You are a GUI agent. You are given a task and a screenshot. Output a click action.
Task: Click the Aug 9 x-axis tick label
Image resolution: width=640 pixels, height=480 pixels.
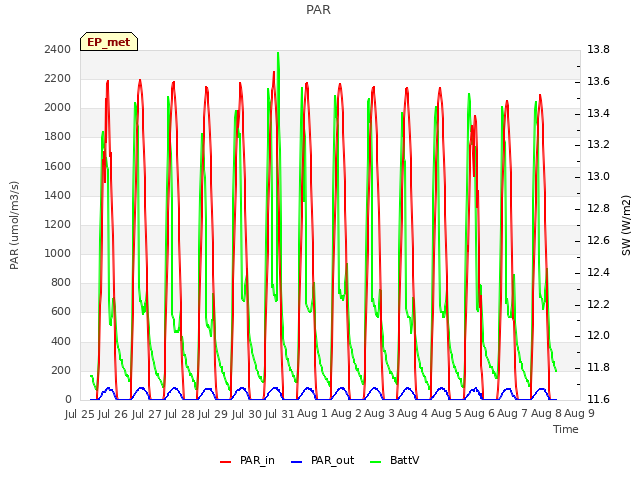point(579,413)
